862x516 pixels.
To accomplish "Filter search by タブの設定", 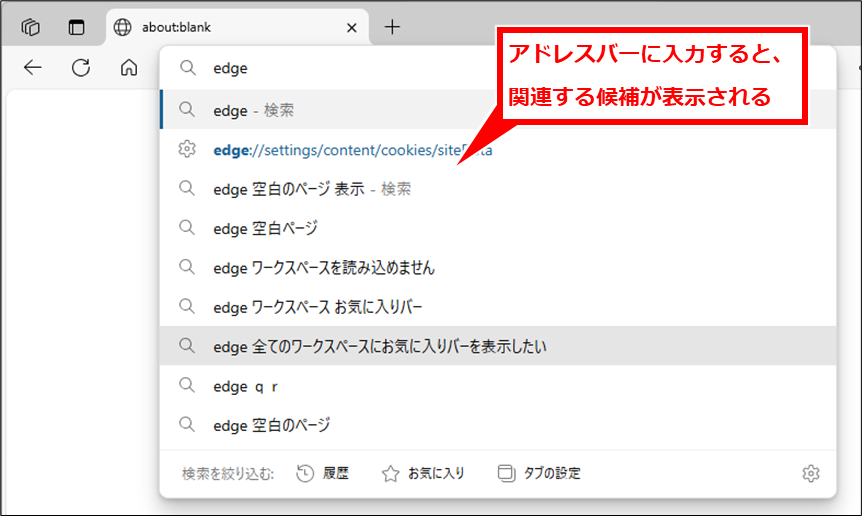I will (x=539, y=473).
